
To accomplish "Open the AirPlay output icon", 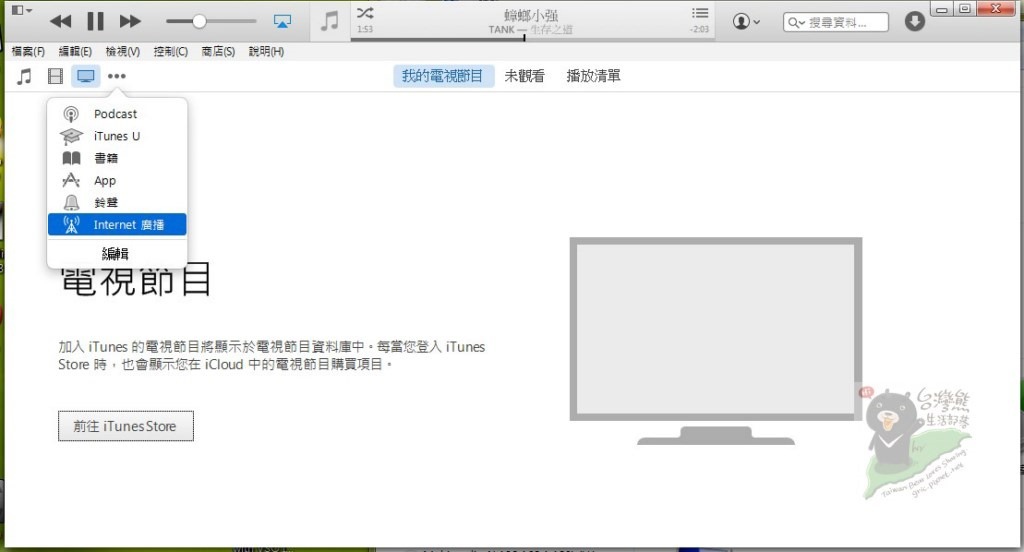I will tap(282, 22).
